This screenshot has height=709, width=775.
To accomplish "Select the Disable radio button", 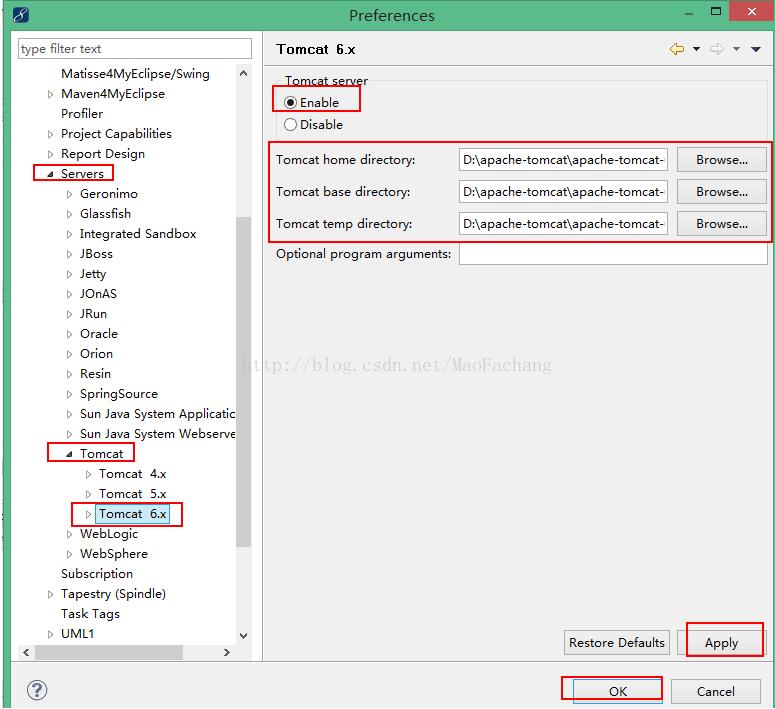I will (291, 125).
